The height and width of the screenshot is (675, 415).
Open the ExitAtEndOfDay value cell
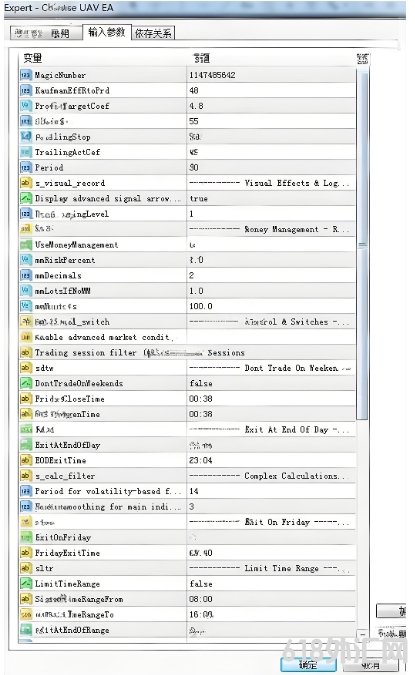pos(271,445)
